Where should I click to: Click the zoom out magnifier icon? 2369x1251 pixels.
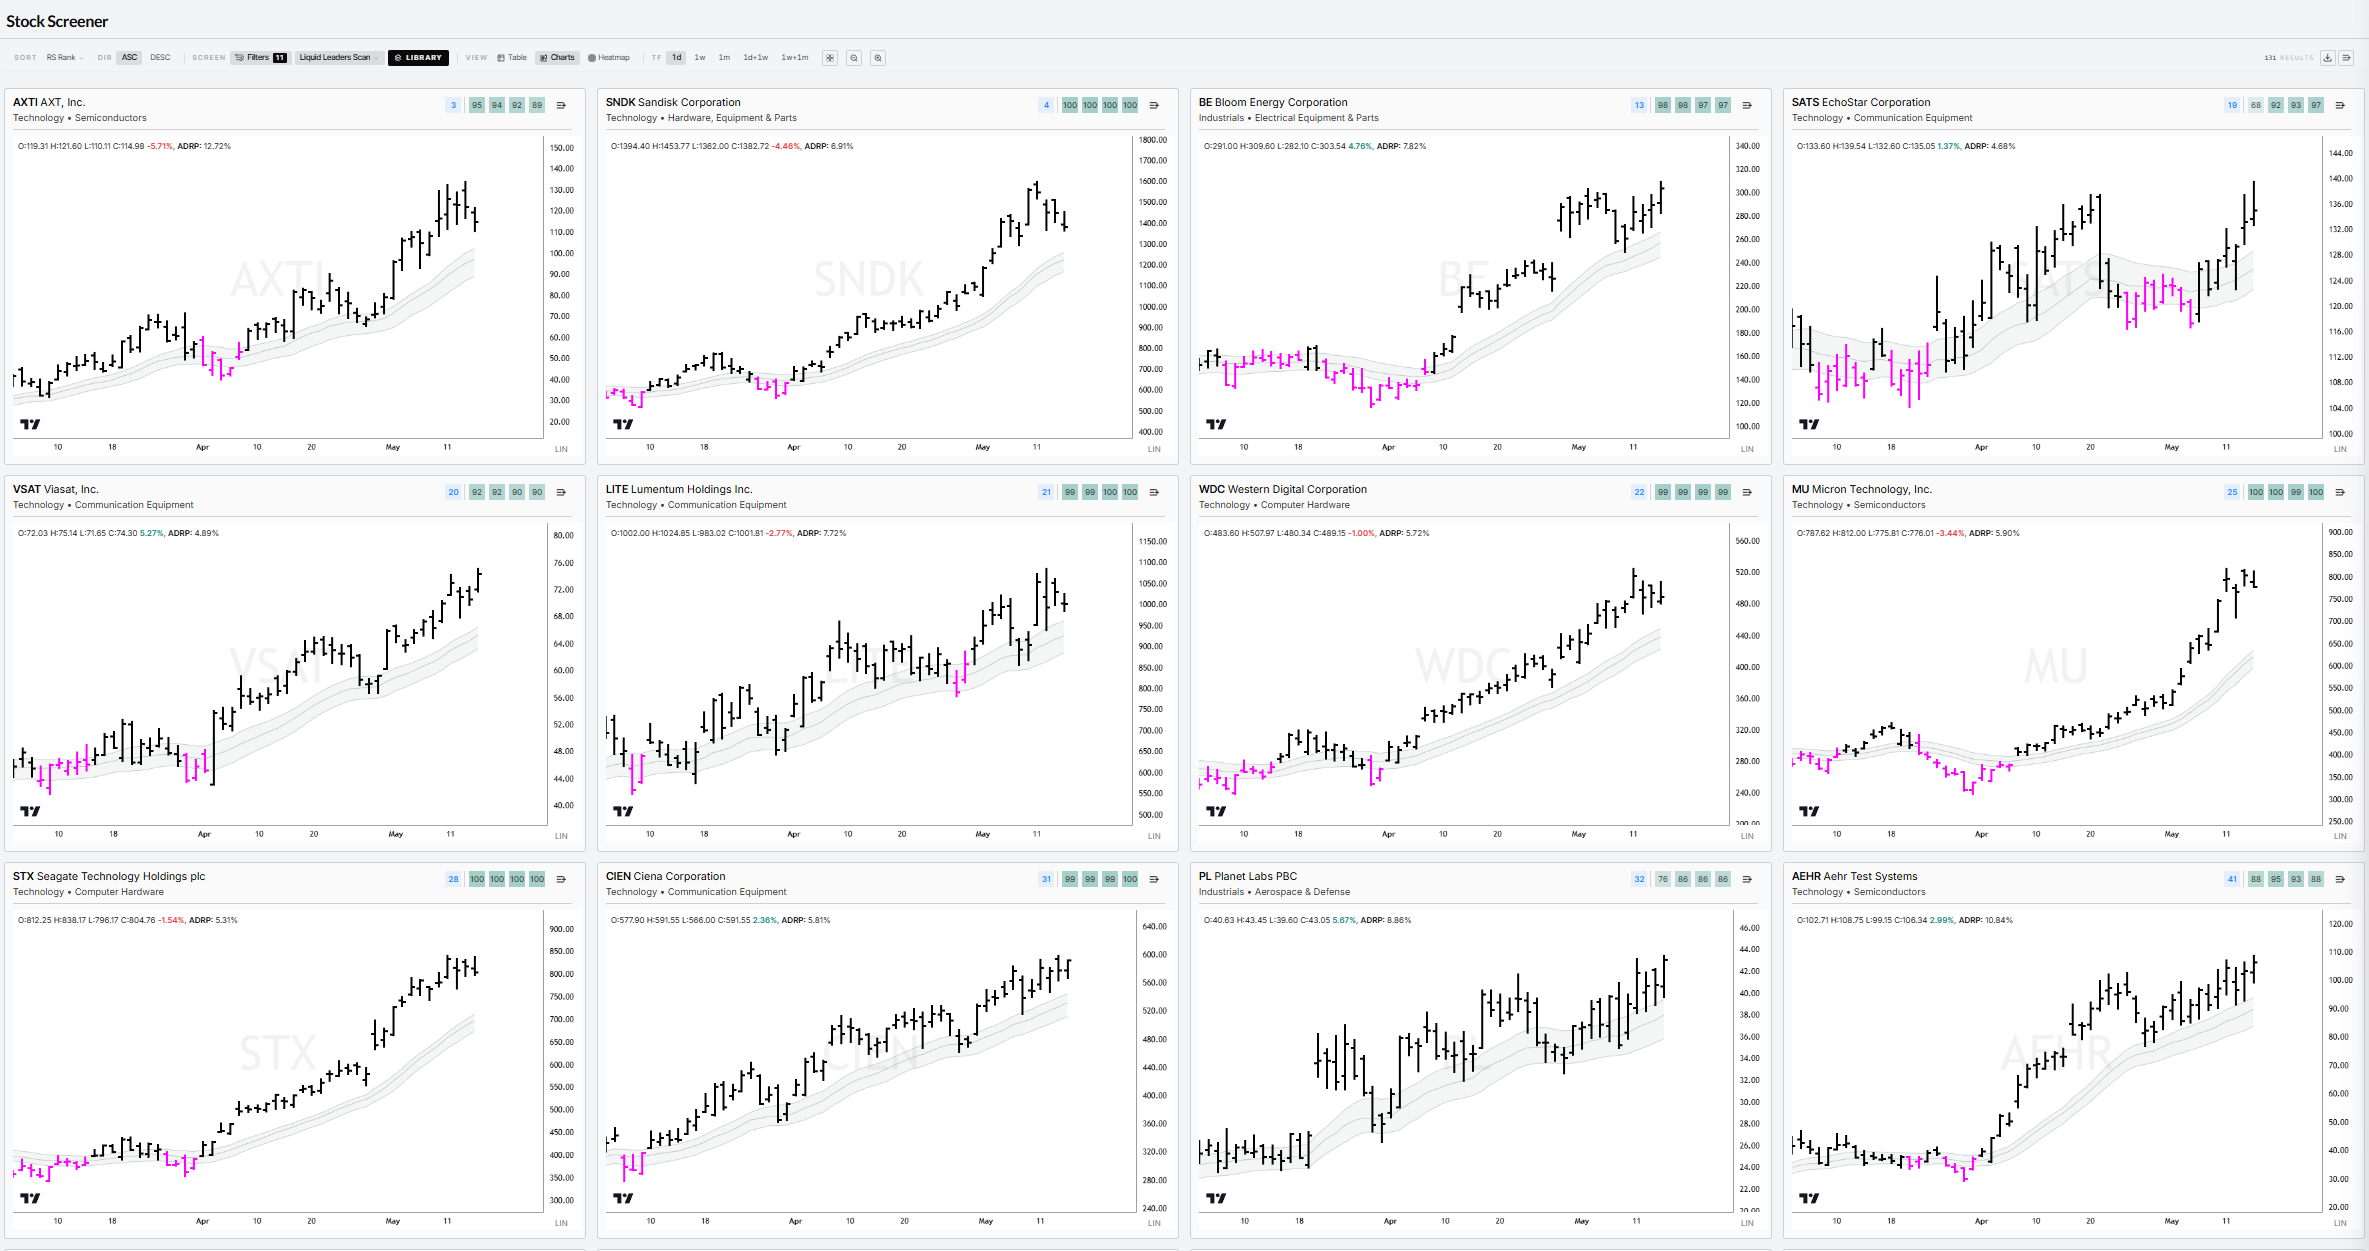pos(854,58)
